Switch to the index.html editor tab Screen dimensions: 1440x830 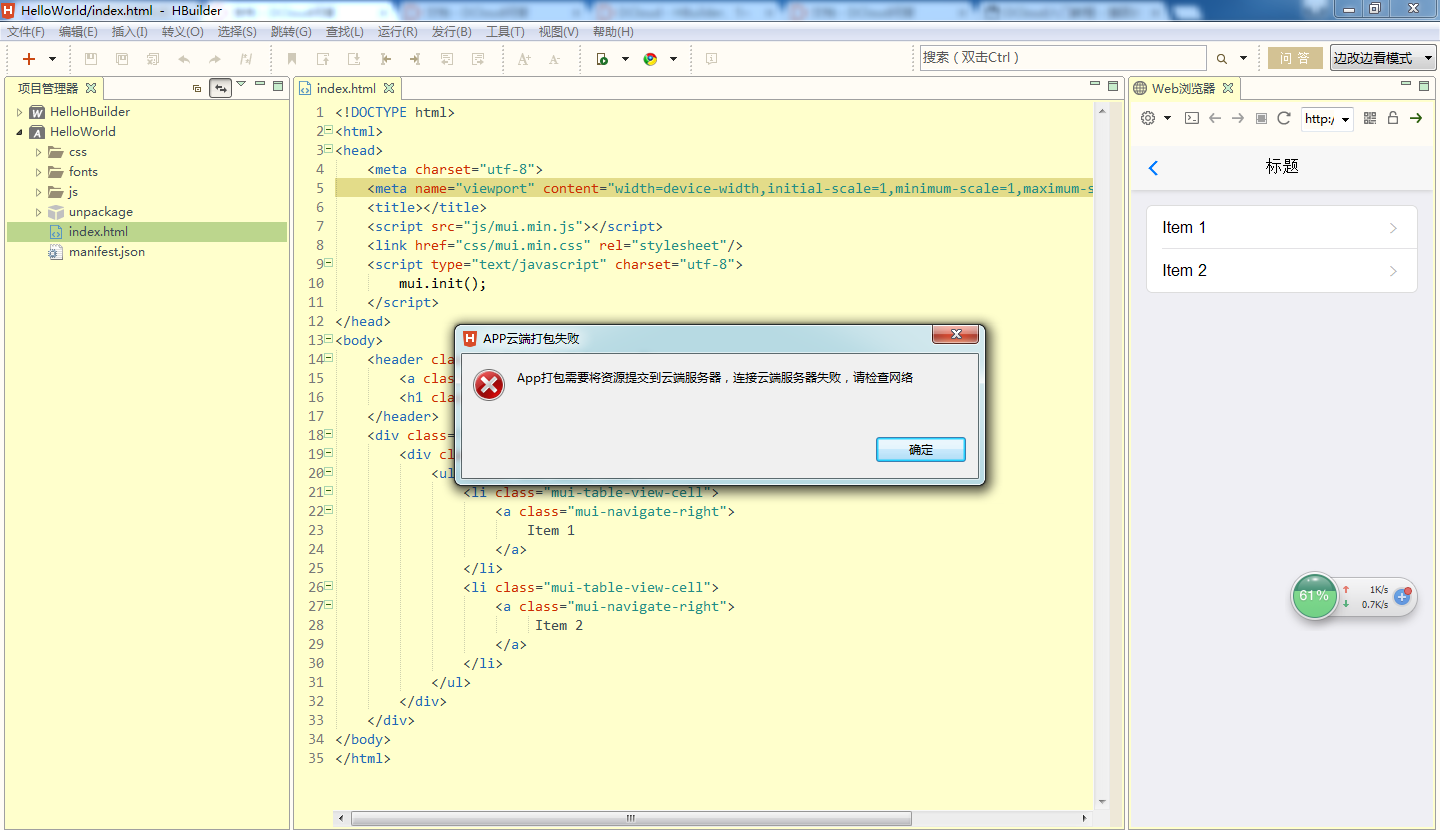coord(346,88)
